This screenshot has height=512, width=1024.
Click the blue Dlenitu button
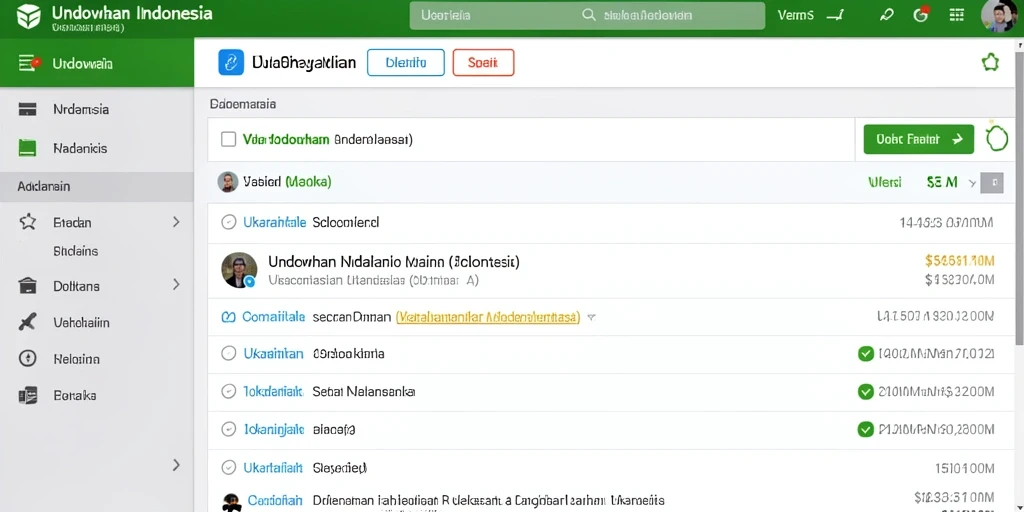pos(406,63)
